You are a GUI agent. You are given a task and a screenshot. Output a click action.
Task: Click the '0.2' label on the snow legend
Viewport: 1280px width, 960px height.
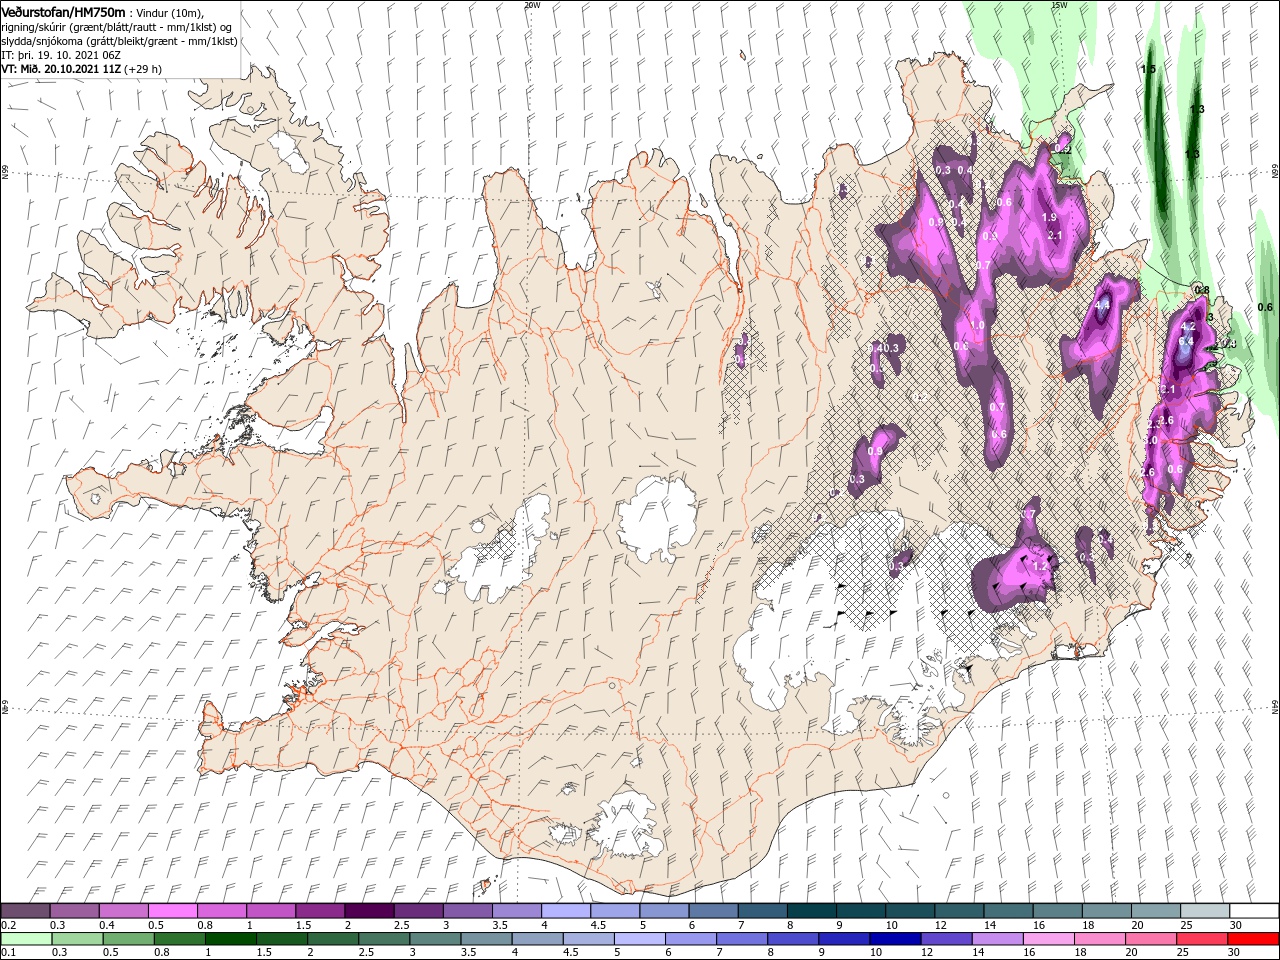click(x=8, y=925)
